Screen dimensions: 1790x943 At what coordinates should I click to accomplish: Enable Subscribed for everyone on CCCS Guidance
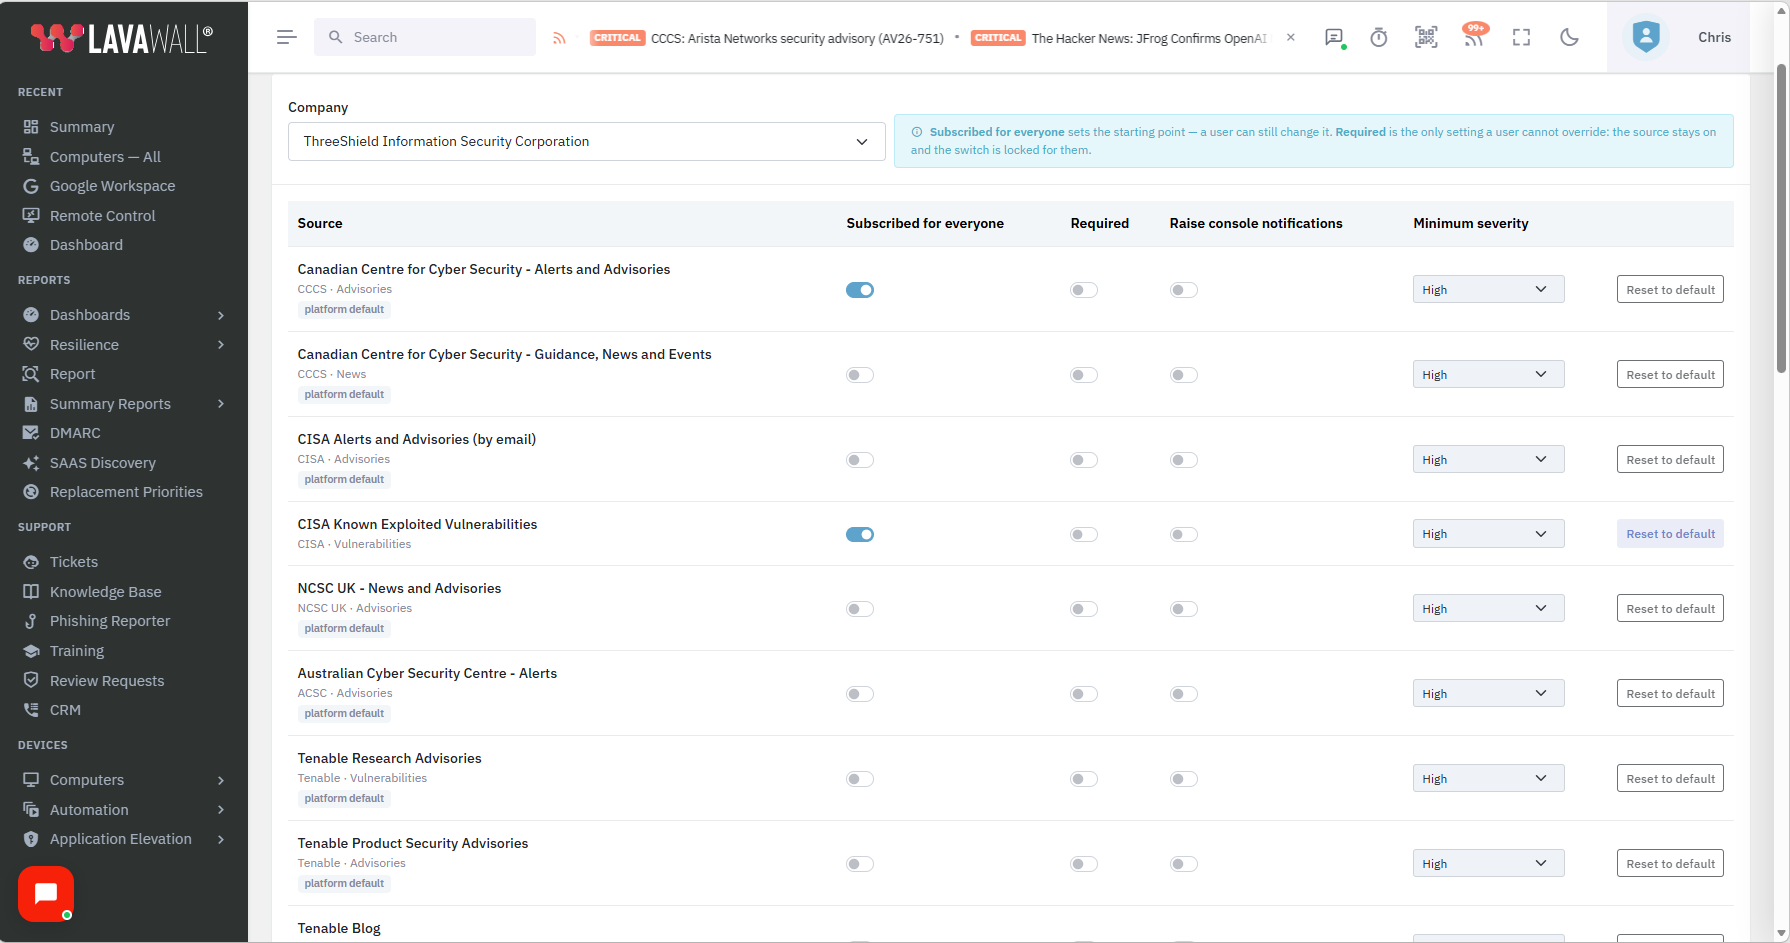[860, 375]
